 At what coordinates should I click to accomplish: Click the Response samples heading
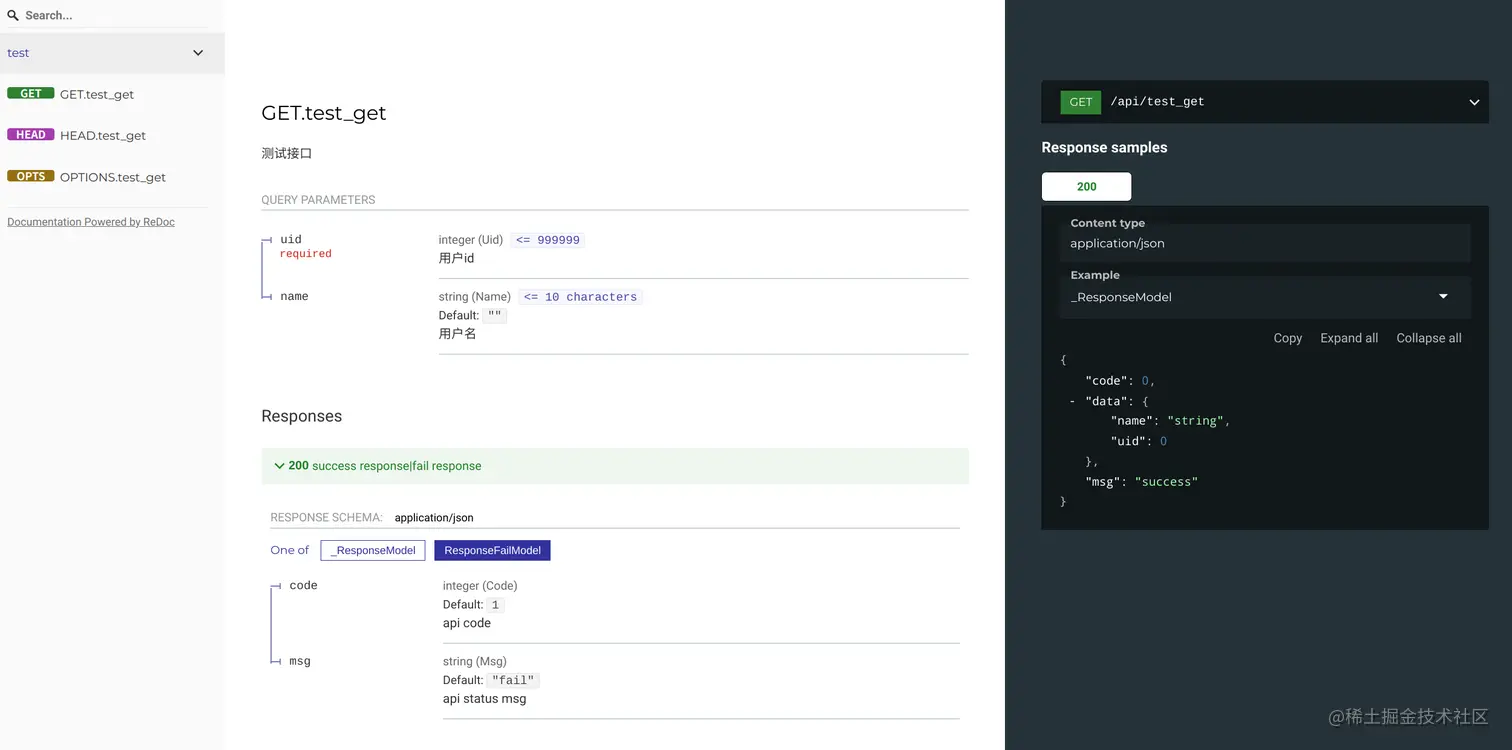click(x=1104, y=147)
